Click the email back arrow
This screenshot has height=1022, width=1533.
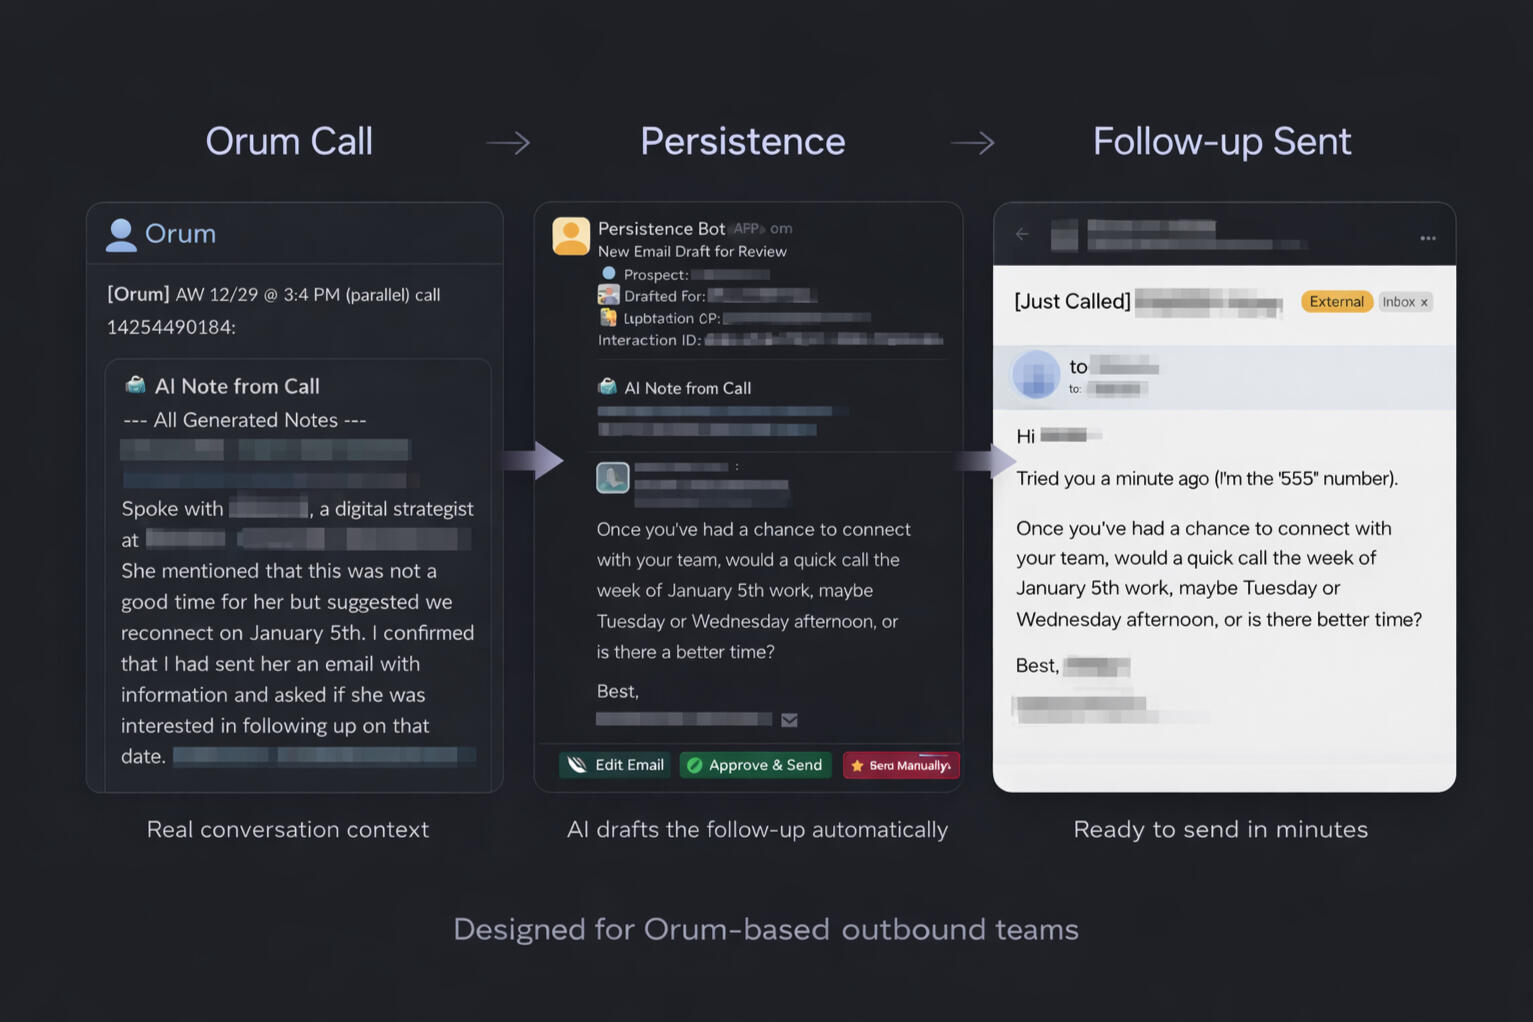pyautogui.click(x=1022, y=234)
